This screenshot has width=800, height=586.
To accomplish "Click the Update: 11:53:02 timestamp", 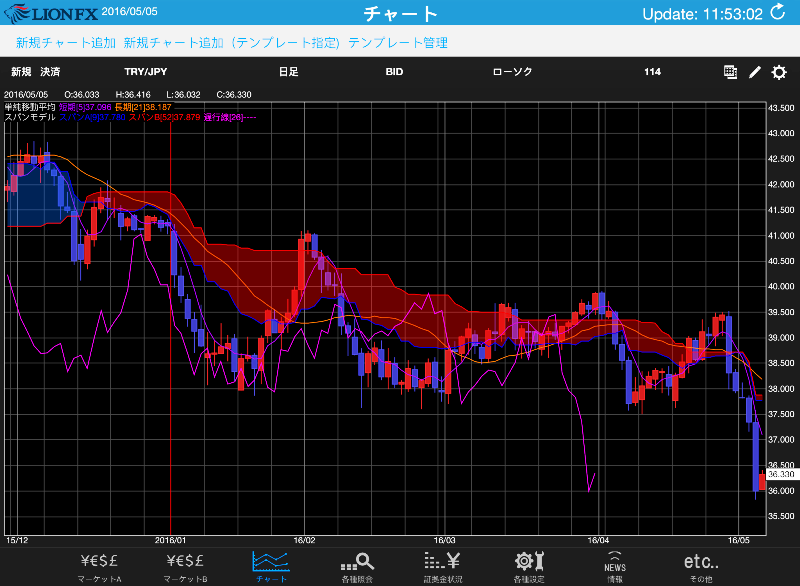I will click(x=703, y=14).
